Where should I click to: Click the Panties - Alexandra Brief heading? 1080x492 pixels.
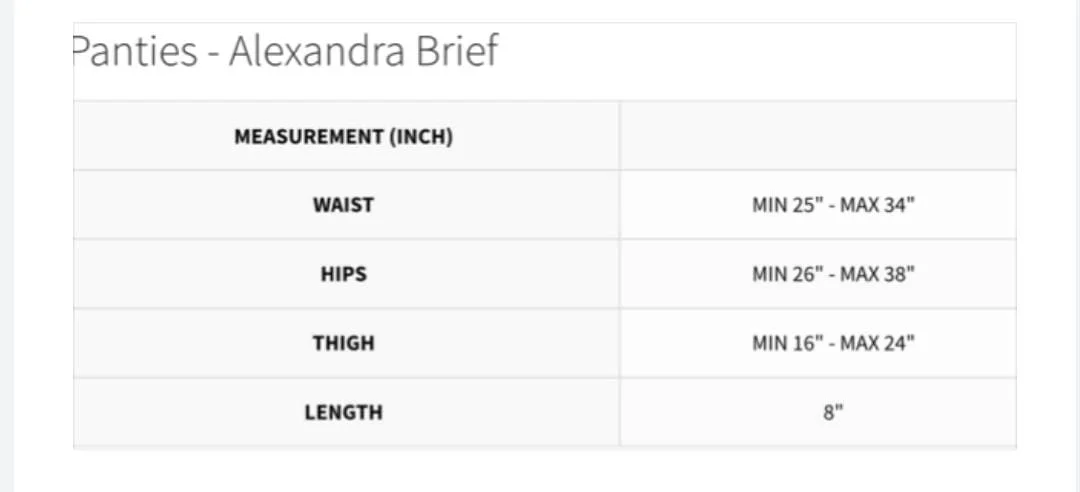coord(285,51)
